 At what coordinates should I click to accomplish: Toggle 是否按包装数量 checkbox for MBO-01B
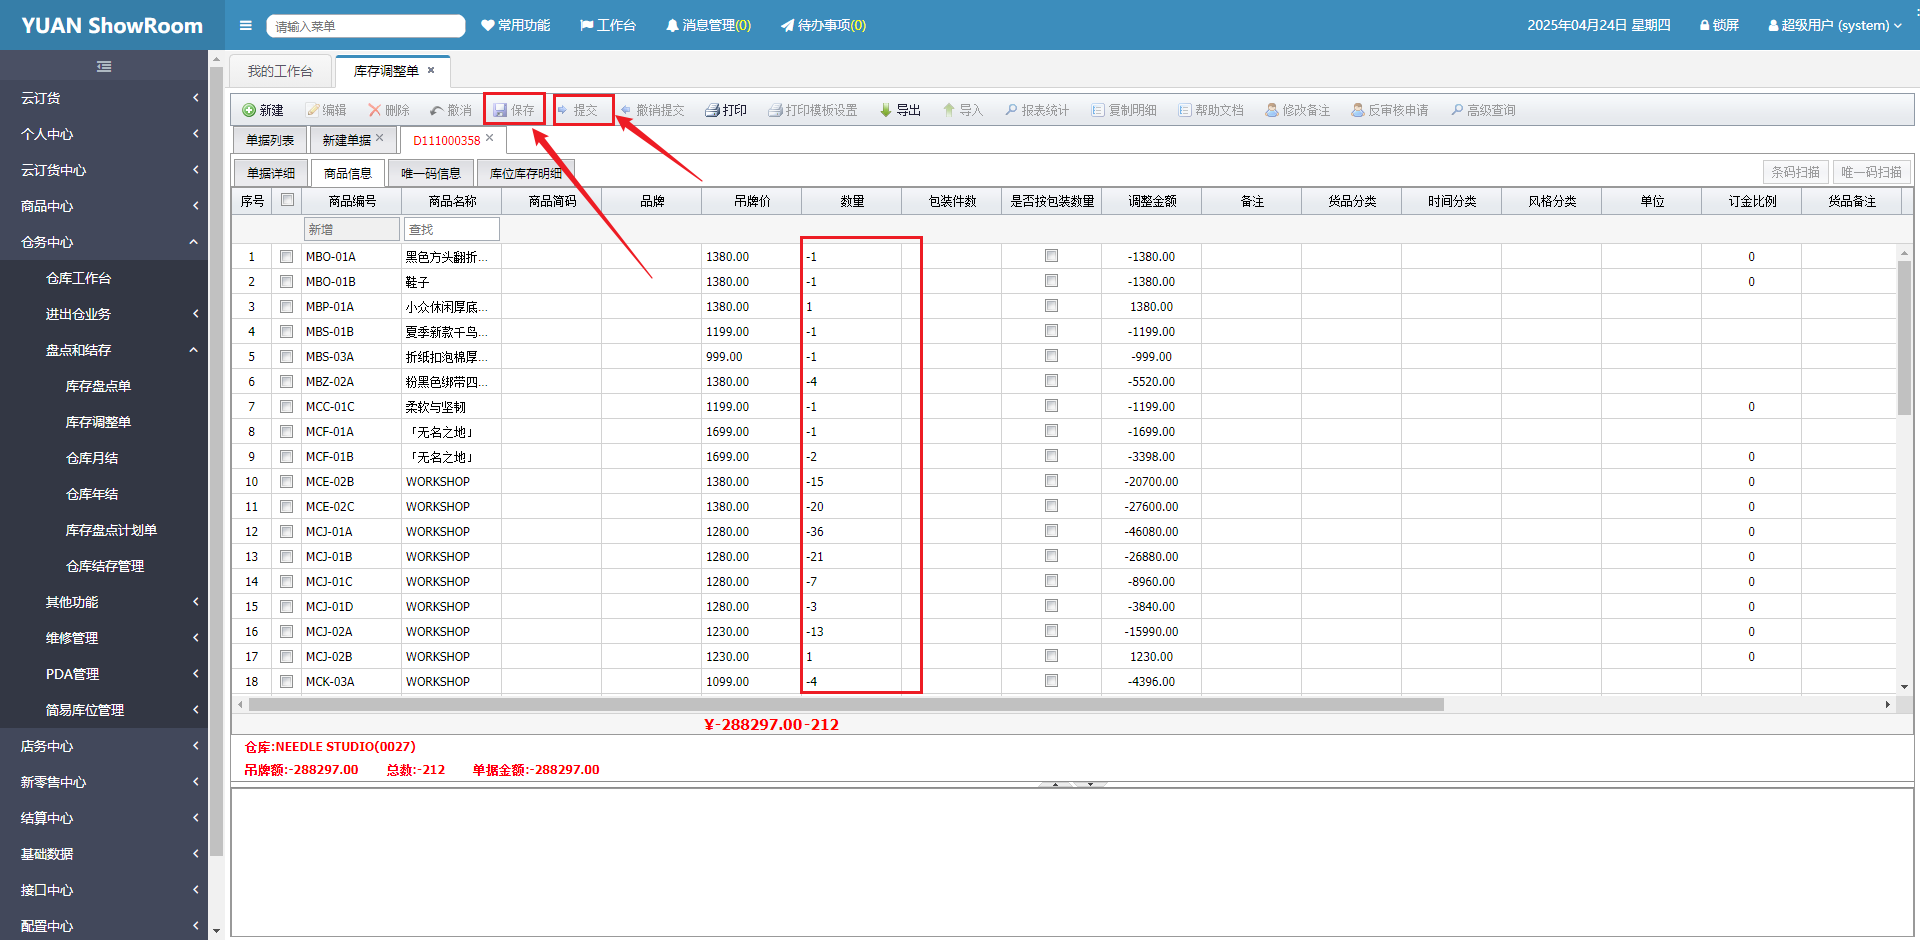click(x=1051, y=281)
